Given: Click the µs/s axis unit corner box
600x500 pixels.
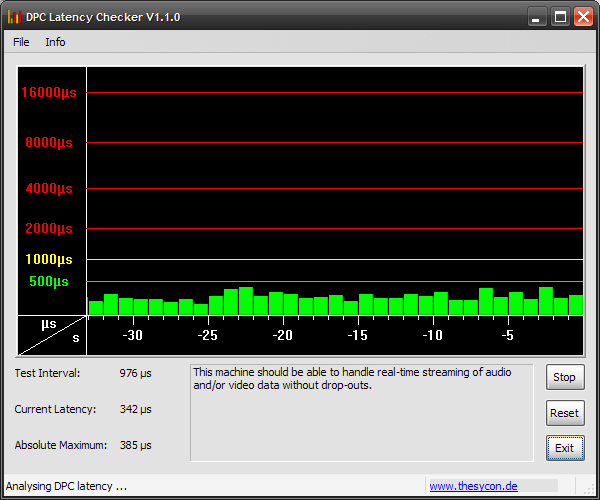Looking at the screenshot, I should [x=52, y=336].
